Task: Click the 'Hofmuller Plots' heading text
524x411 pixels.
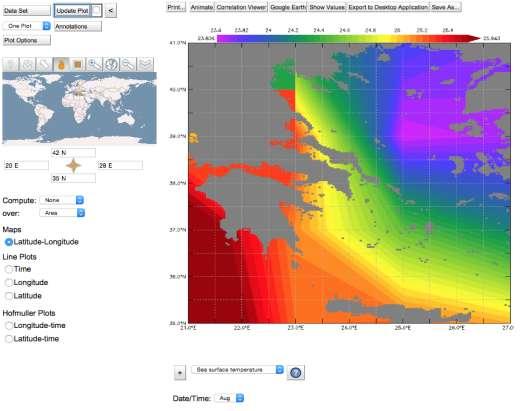Action: click(29, 313)
